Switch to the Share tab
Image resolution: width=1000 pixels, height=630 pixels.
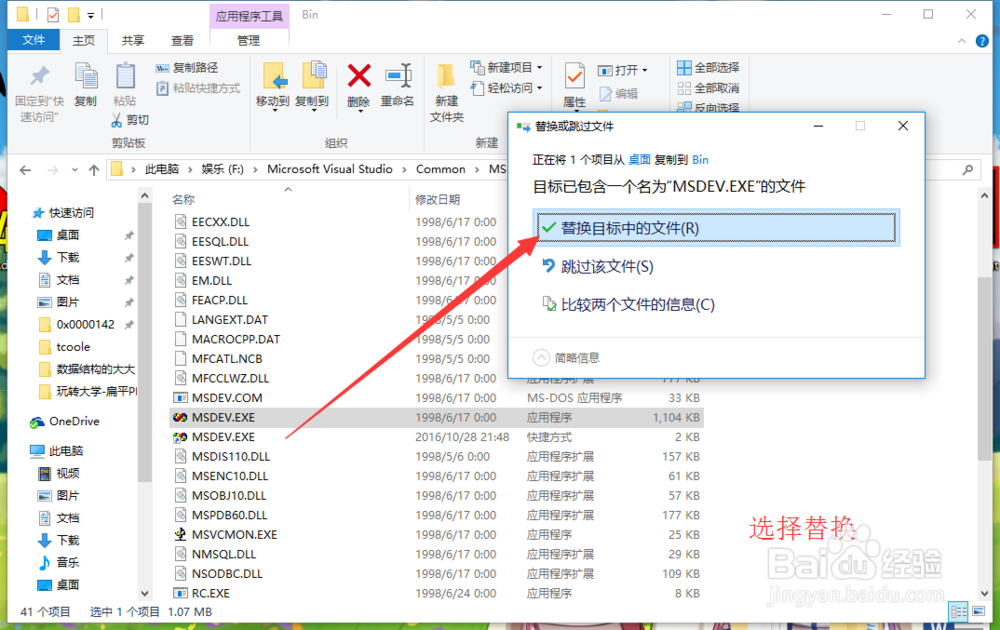[x=133, y=40]
